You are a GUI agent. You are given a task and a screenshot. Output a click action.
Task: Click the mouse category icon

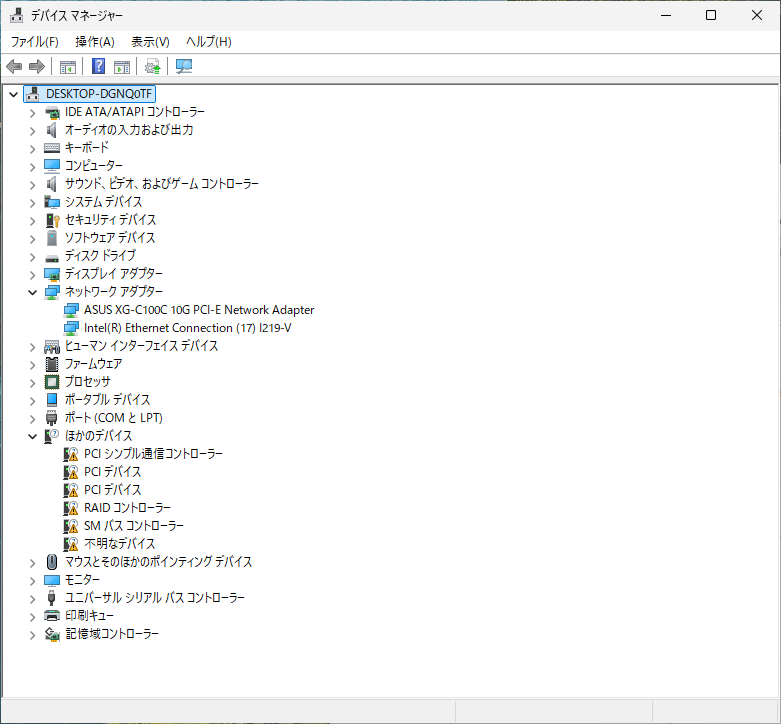52,562
